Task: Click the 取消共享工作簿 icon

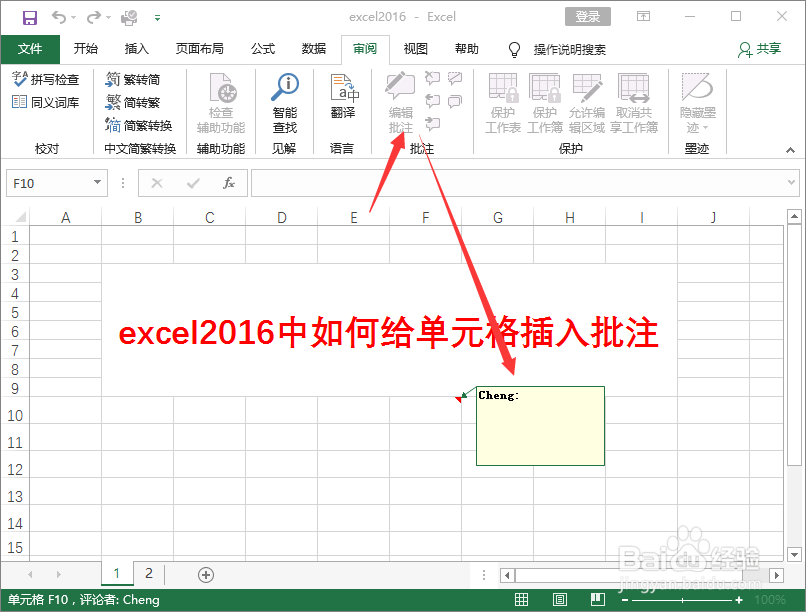Action: click(634, 87)
